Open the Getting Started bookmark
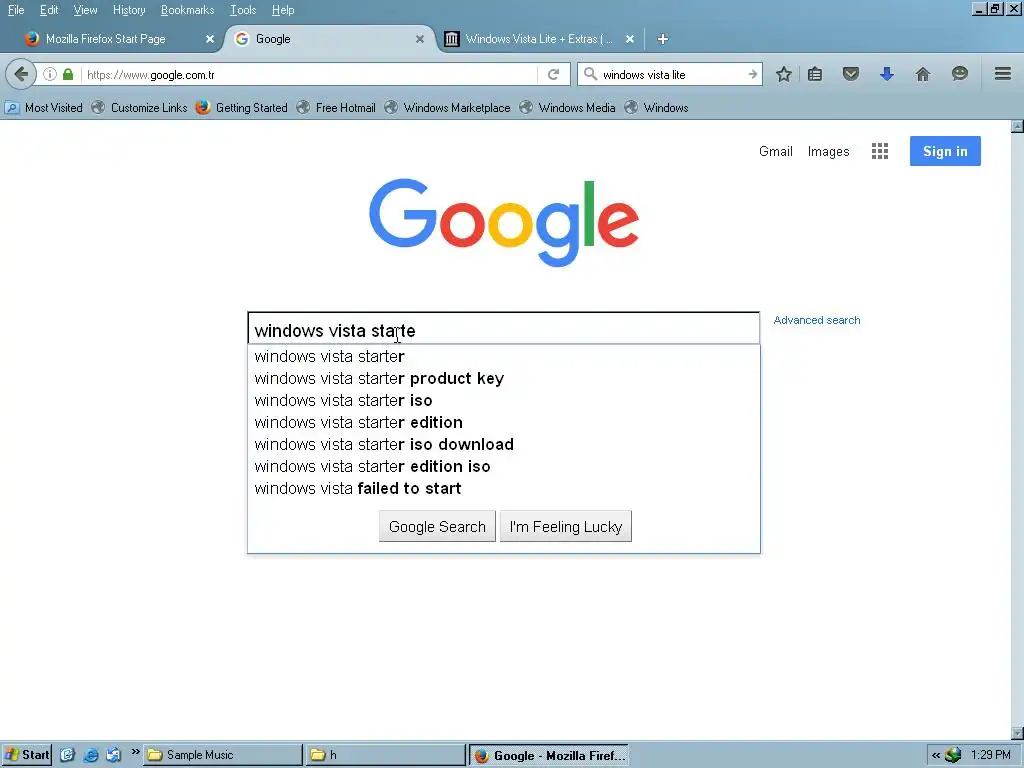The image size is (1024, 768). (x=242, y=108)
